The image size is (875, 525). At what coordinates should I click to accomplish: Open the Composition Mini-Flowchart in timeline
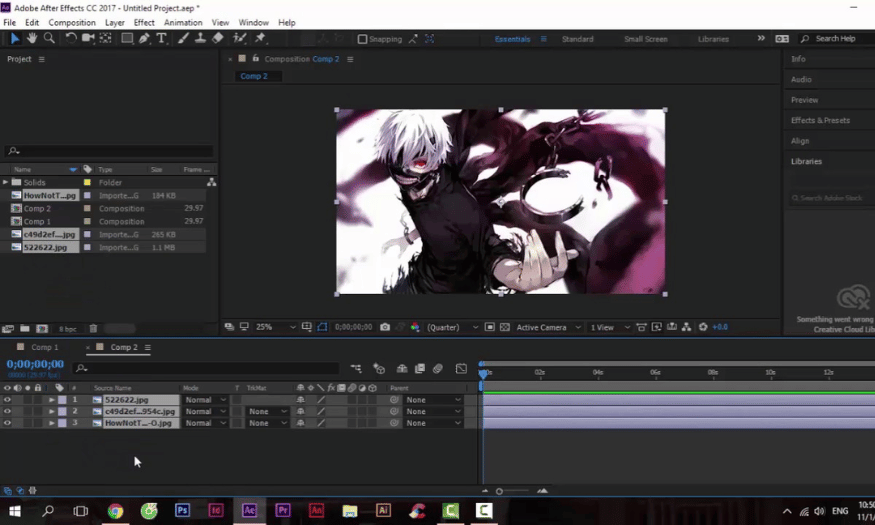coord(355,368)
